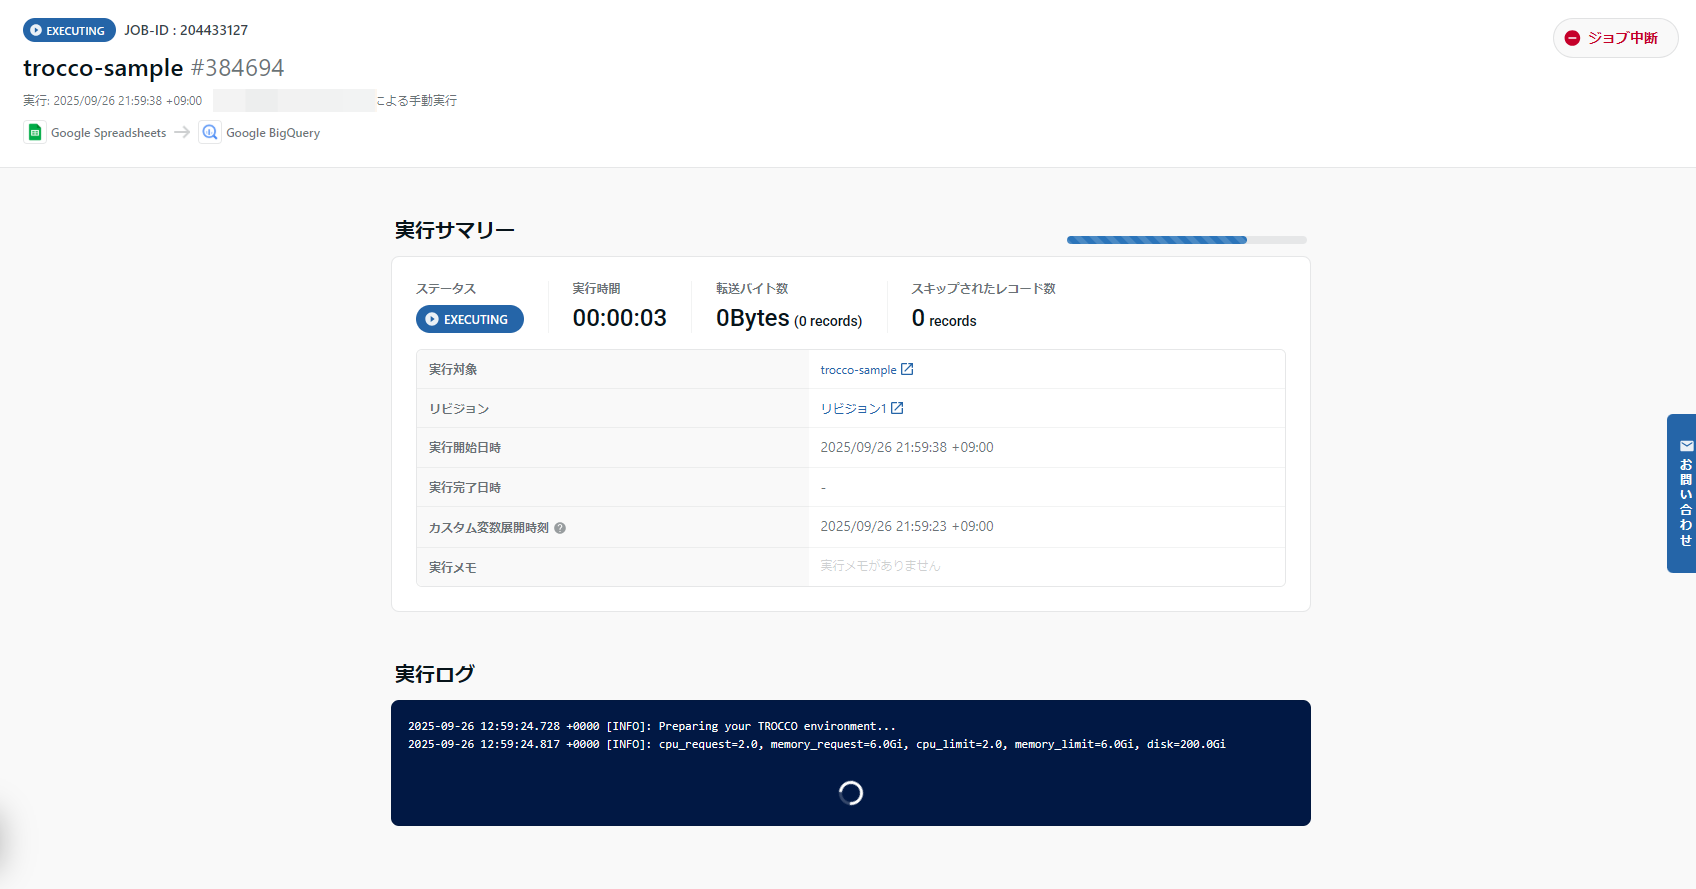This screenshot has height=889, width=1696.
Task: Open the trocco-sample link in 実行対象 row
Action: tap(858, 370)
